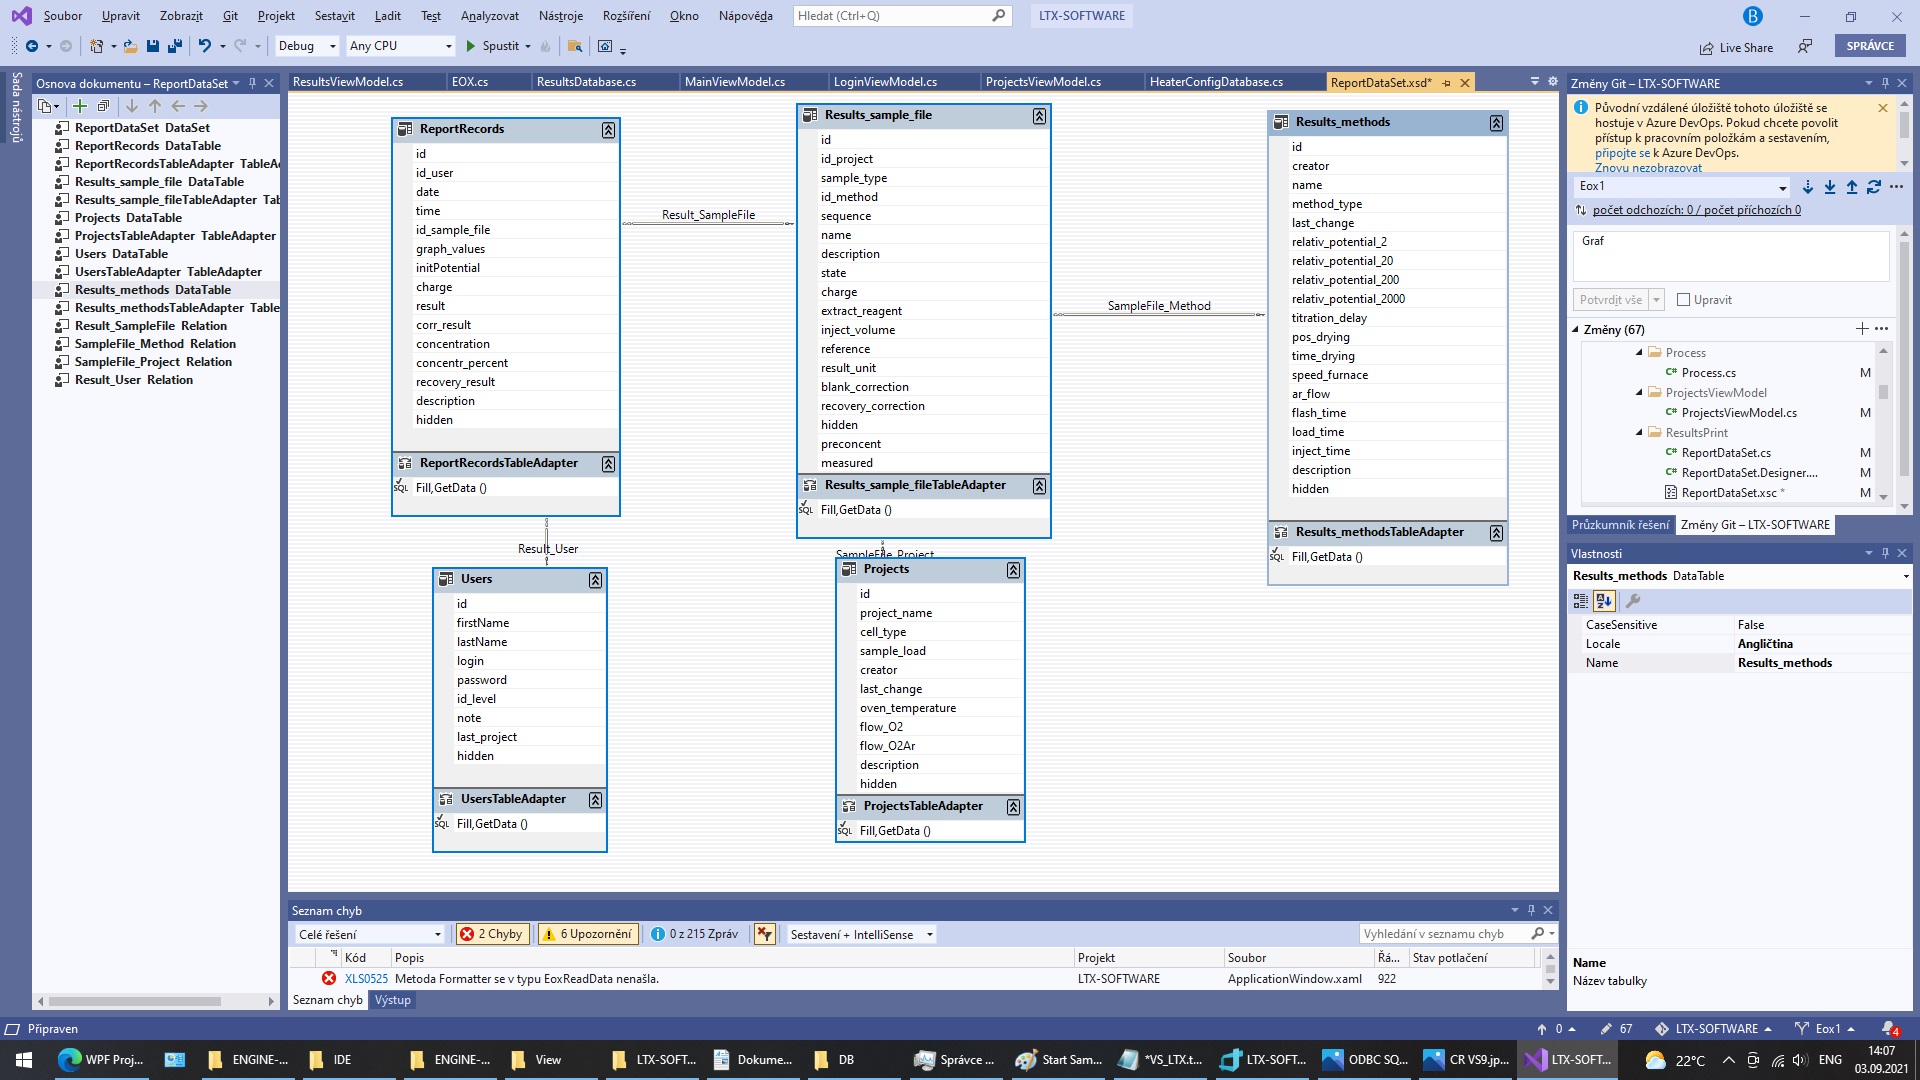The width and height of the screenshot is (1920, 1080).
Task: Click the Navigate Backward toolbar arrow
Action: click(32, 46)
